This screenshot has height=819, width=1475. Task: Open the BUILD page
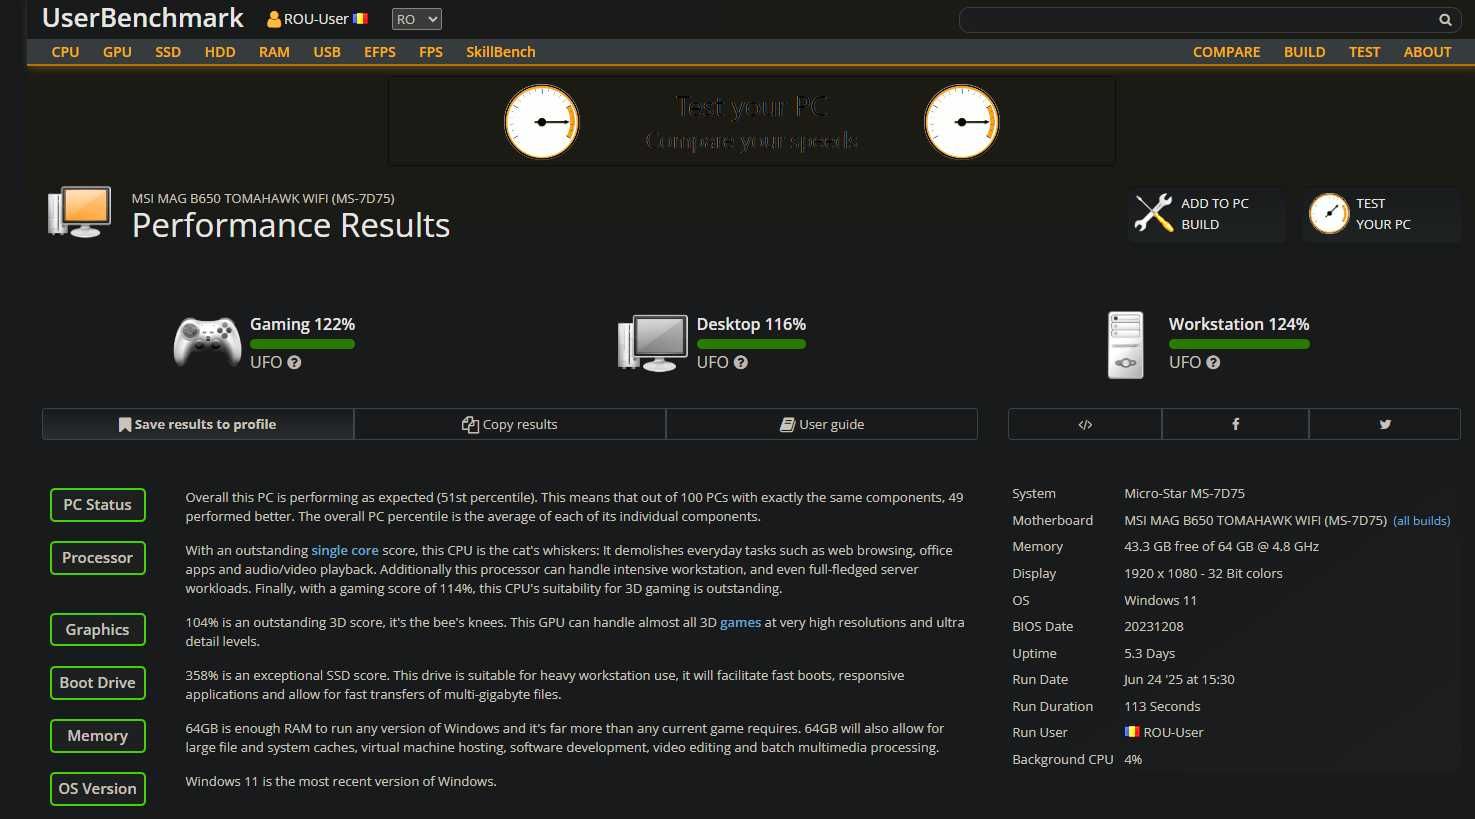tap(1305, 52)
